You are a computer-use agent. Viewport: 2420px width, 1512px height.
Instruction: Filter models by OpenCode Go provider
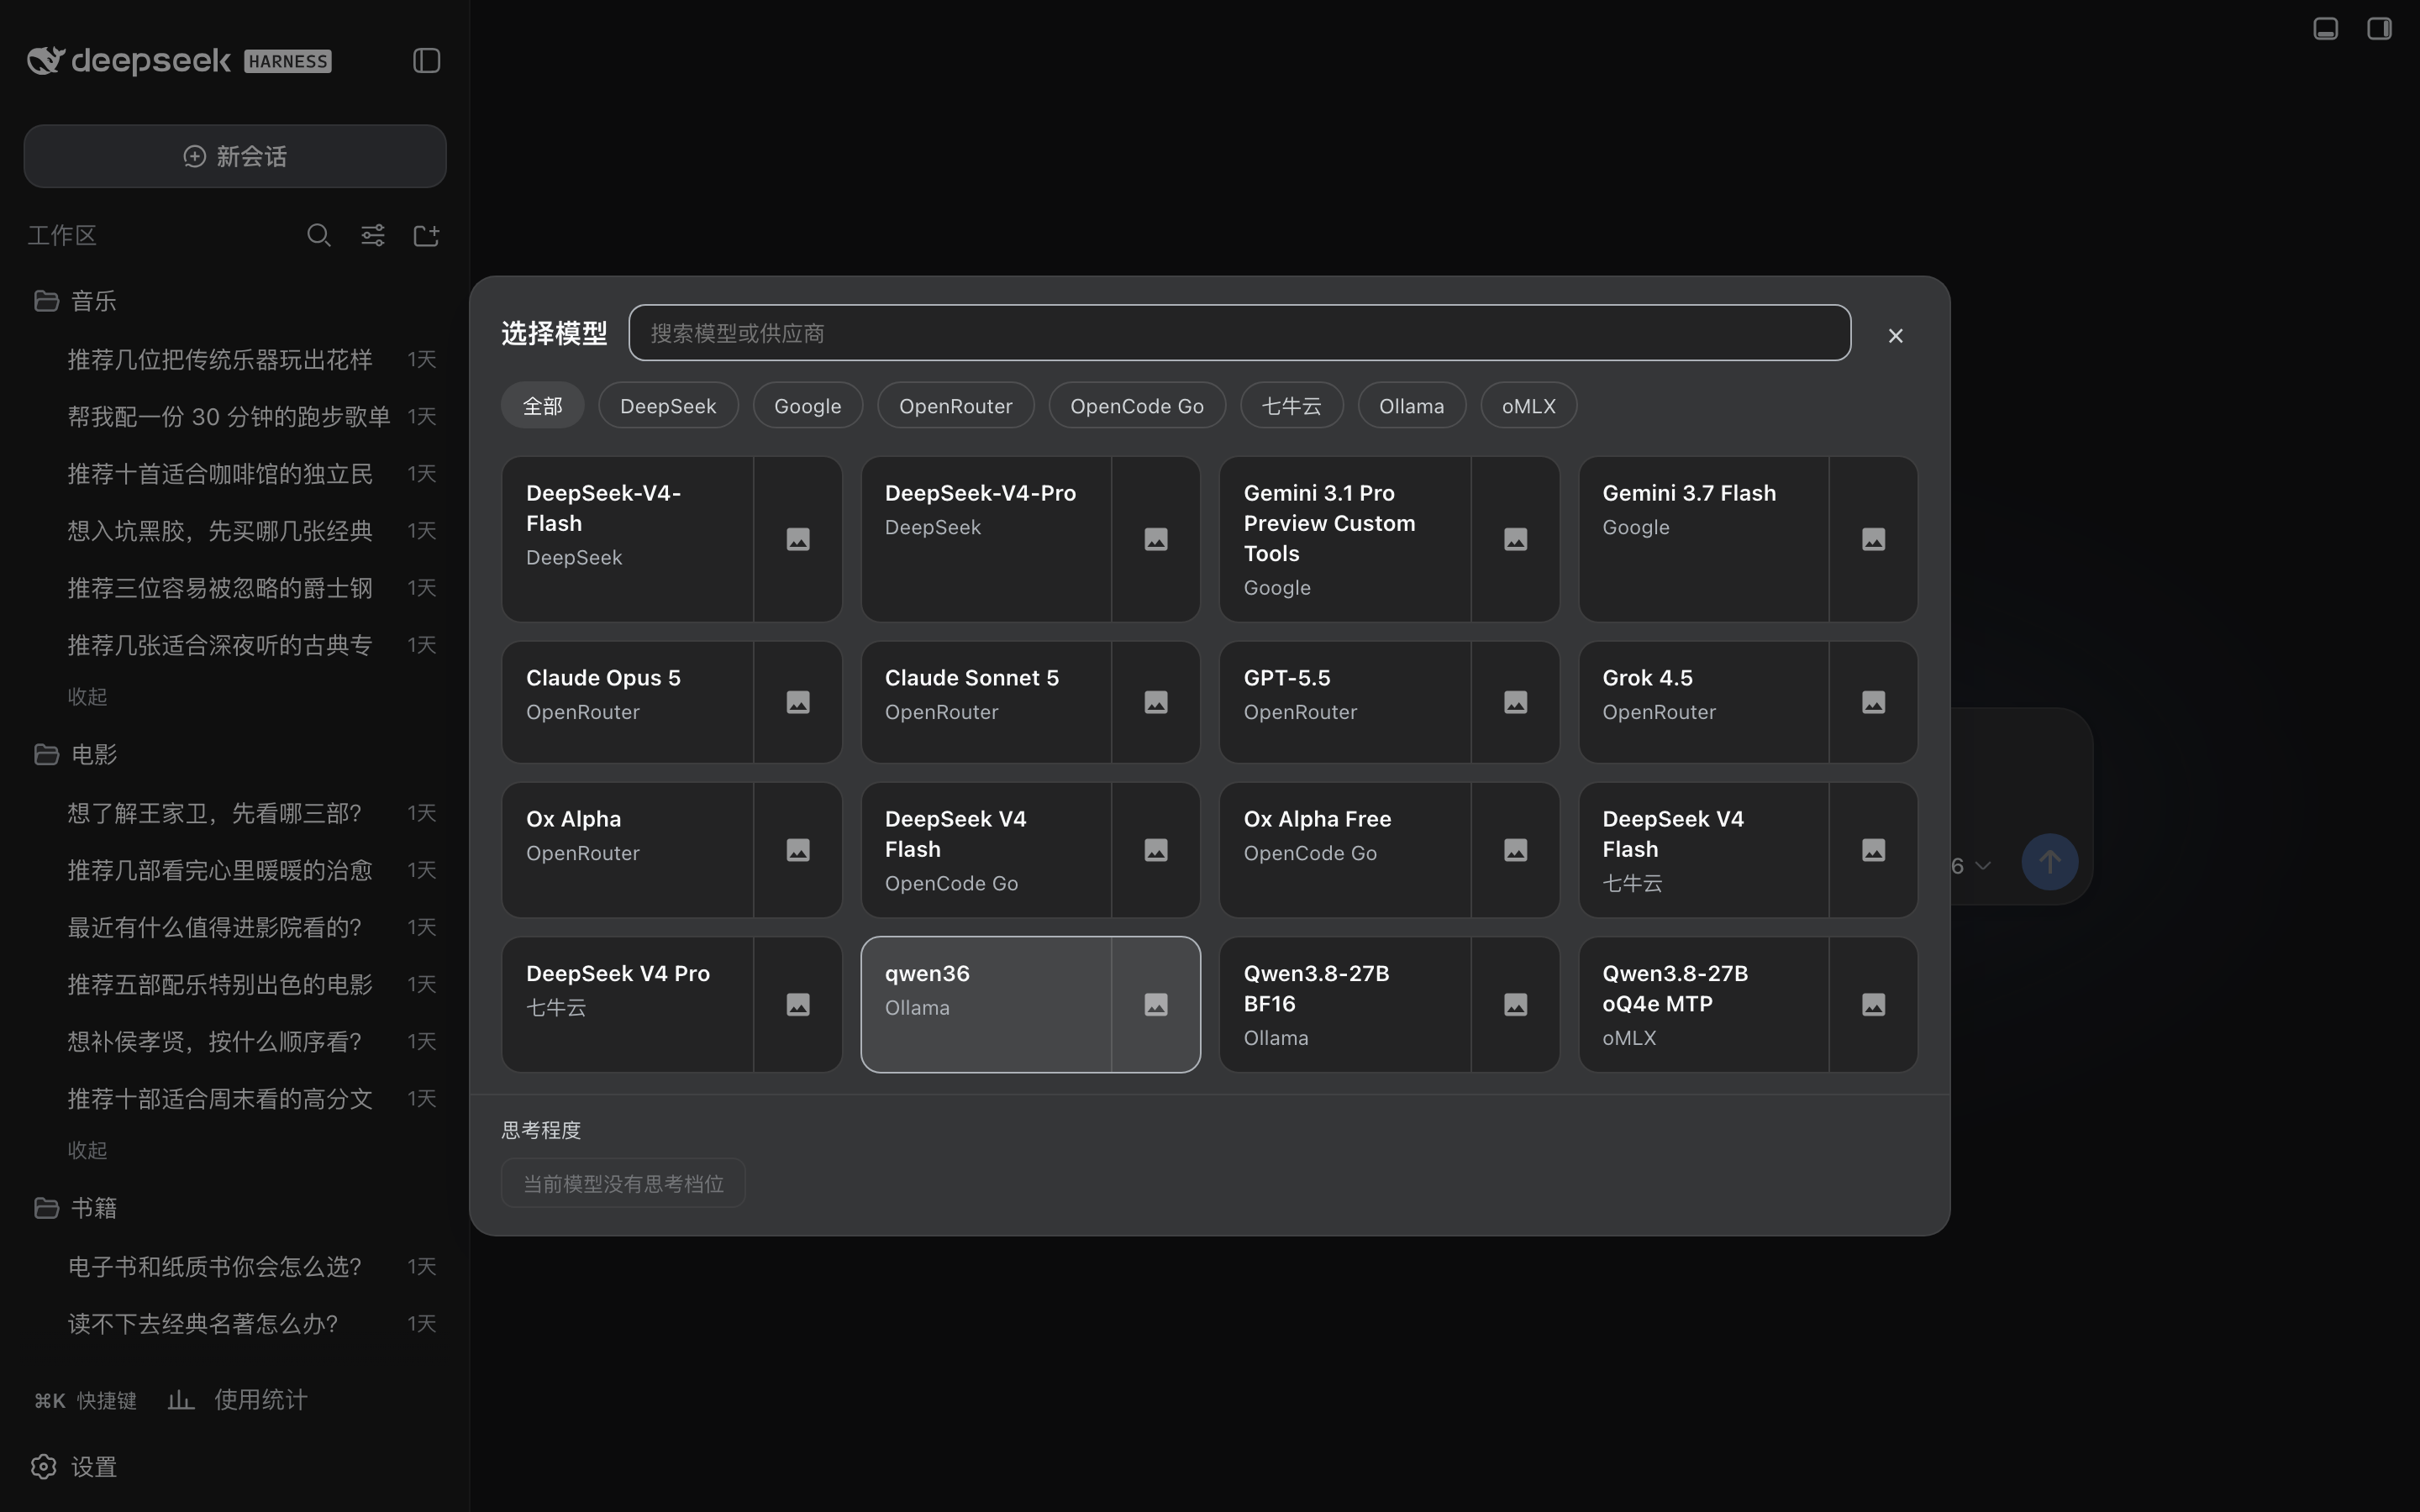[1137, 406]
